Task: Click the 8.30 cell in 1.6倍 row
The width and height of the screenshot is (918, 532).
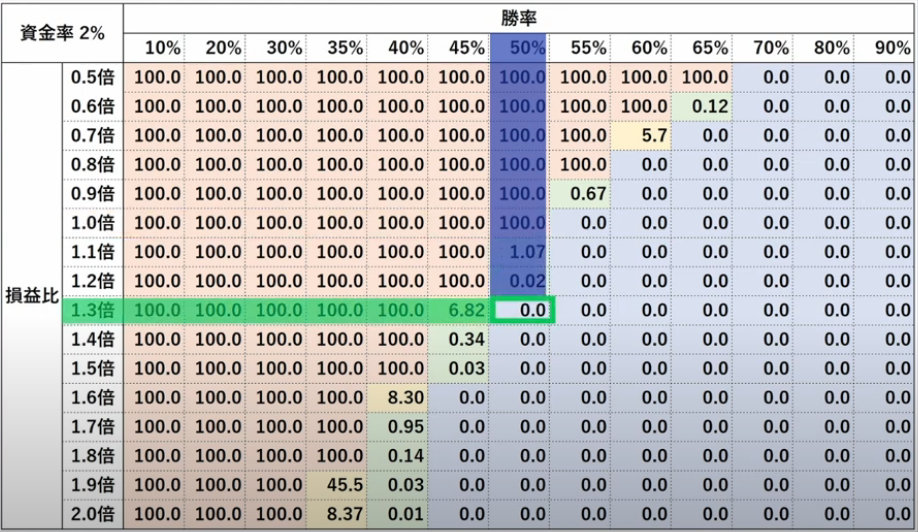Action: [398, 397]
